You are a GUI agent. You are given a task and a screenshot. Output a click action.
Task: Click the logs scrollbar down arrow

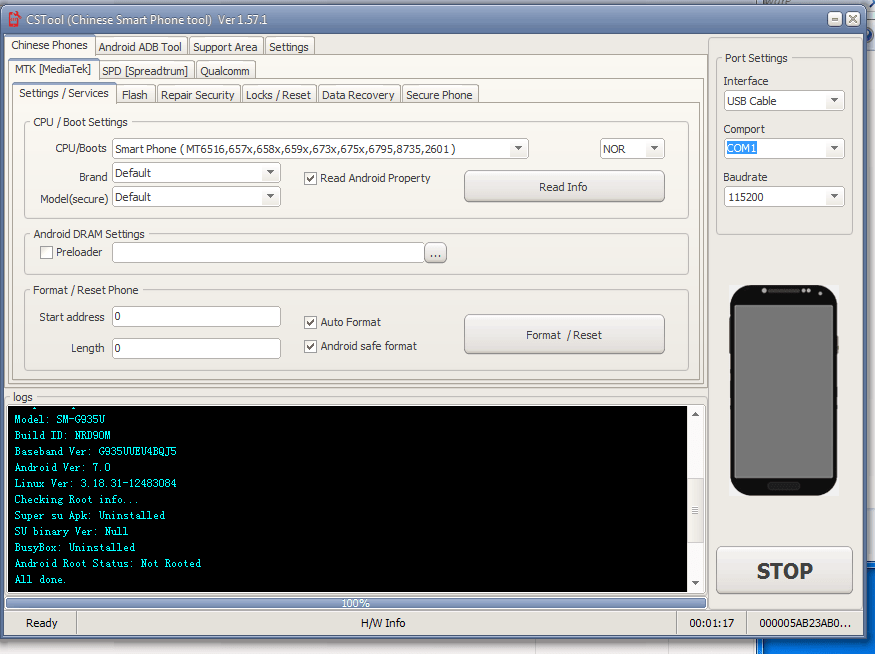pyautogui.click(x=695, y=583)
